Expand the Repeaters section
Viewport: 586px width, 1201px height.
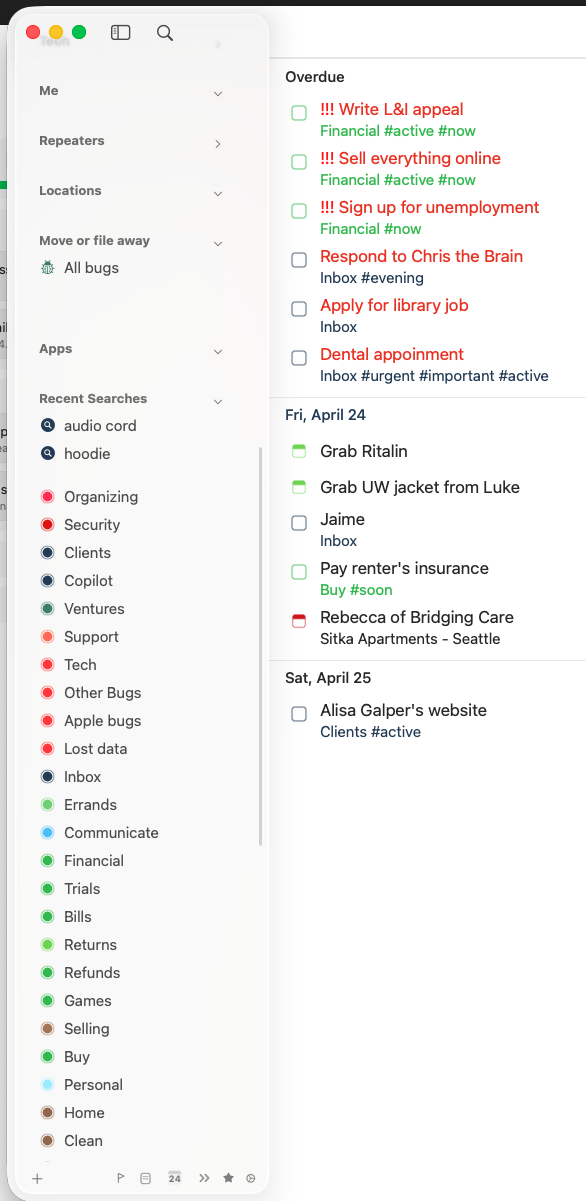(218, 144)
